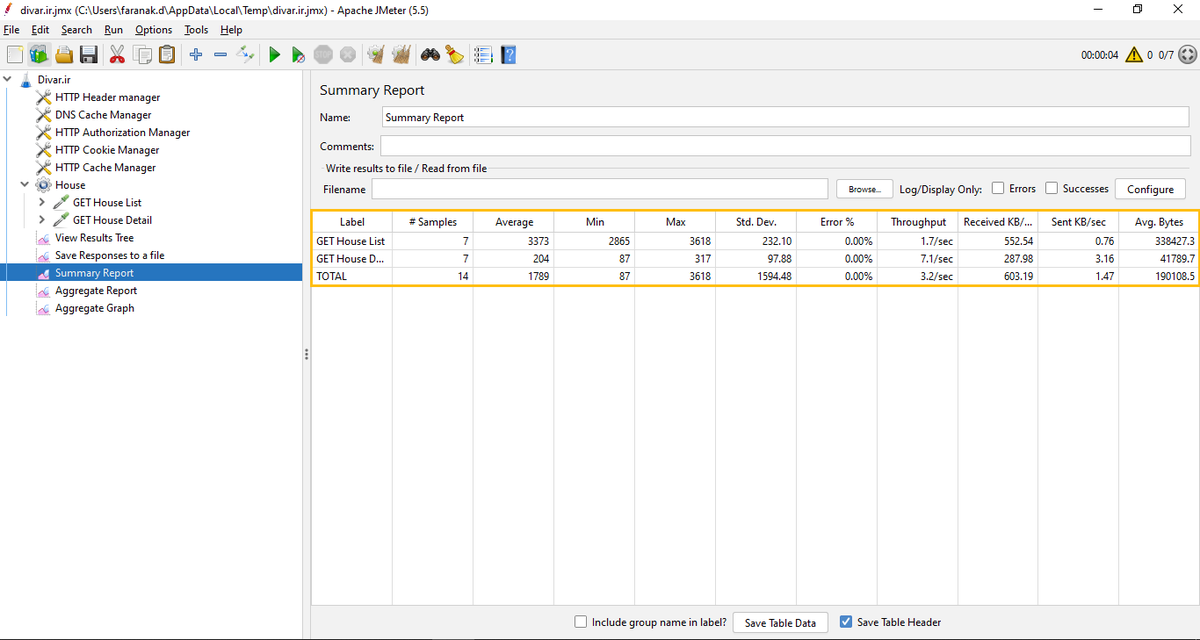The image size is (1200, 640).
Task: Open the Search menu
Action: 76,30
